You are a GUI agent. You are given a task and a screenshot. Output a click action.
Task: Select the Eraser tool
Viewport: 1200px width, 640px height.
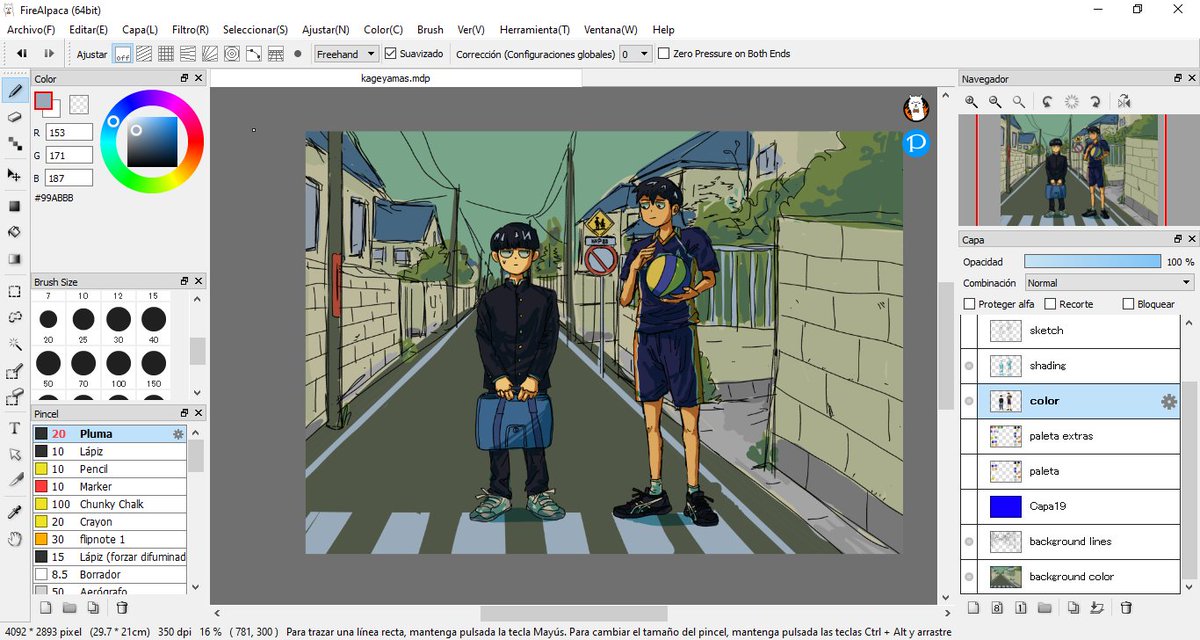[14, 117]
